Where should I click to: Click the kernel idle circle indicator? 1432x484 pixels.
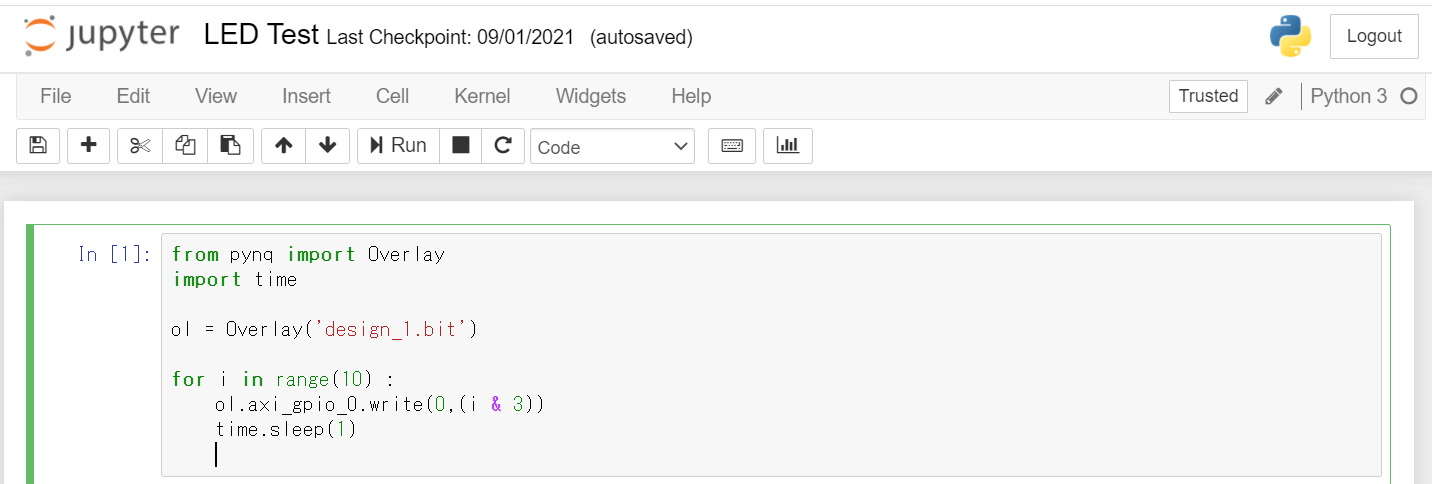(1409, 96)
